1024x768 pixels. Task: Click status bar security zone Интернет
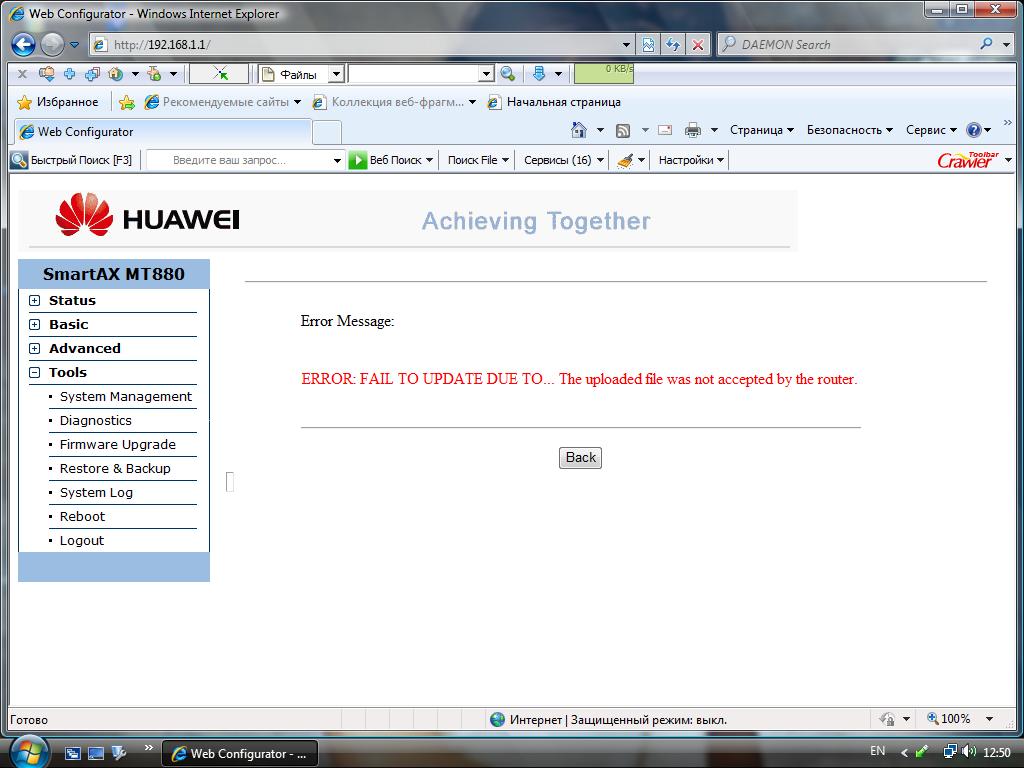point(607,720)
